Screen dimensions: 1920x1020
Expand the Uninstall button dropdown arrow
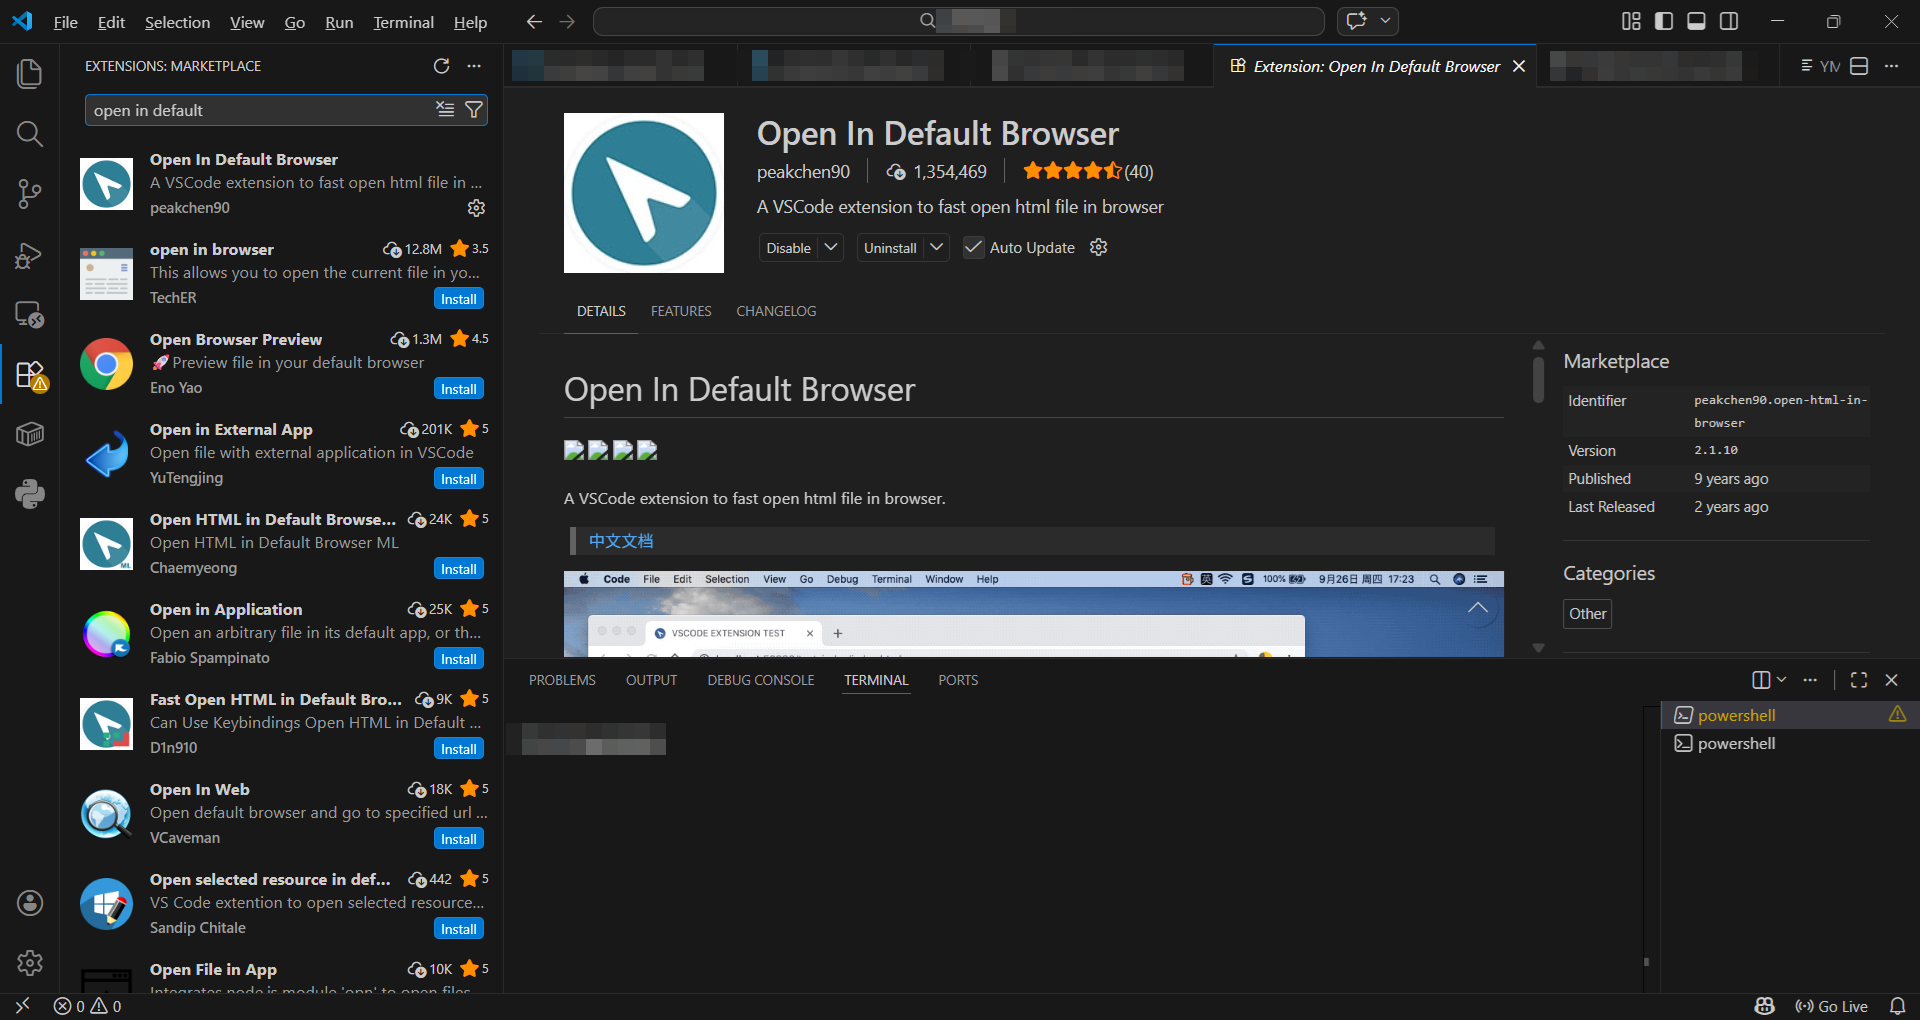pos(936,248)
